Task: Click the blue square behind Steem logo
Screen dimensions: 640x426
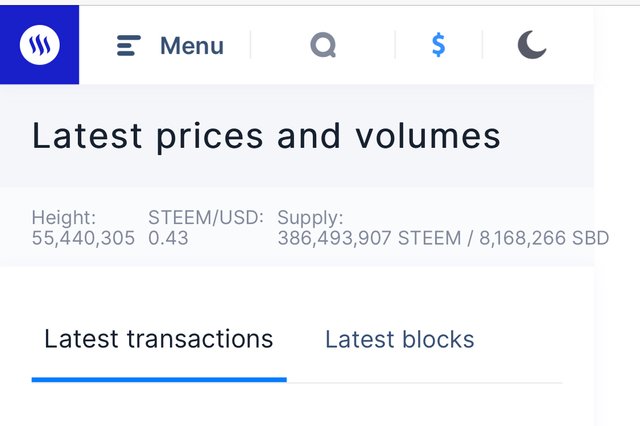Action: point(40,44)
